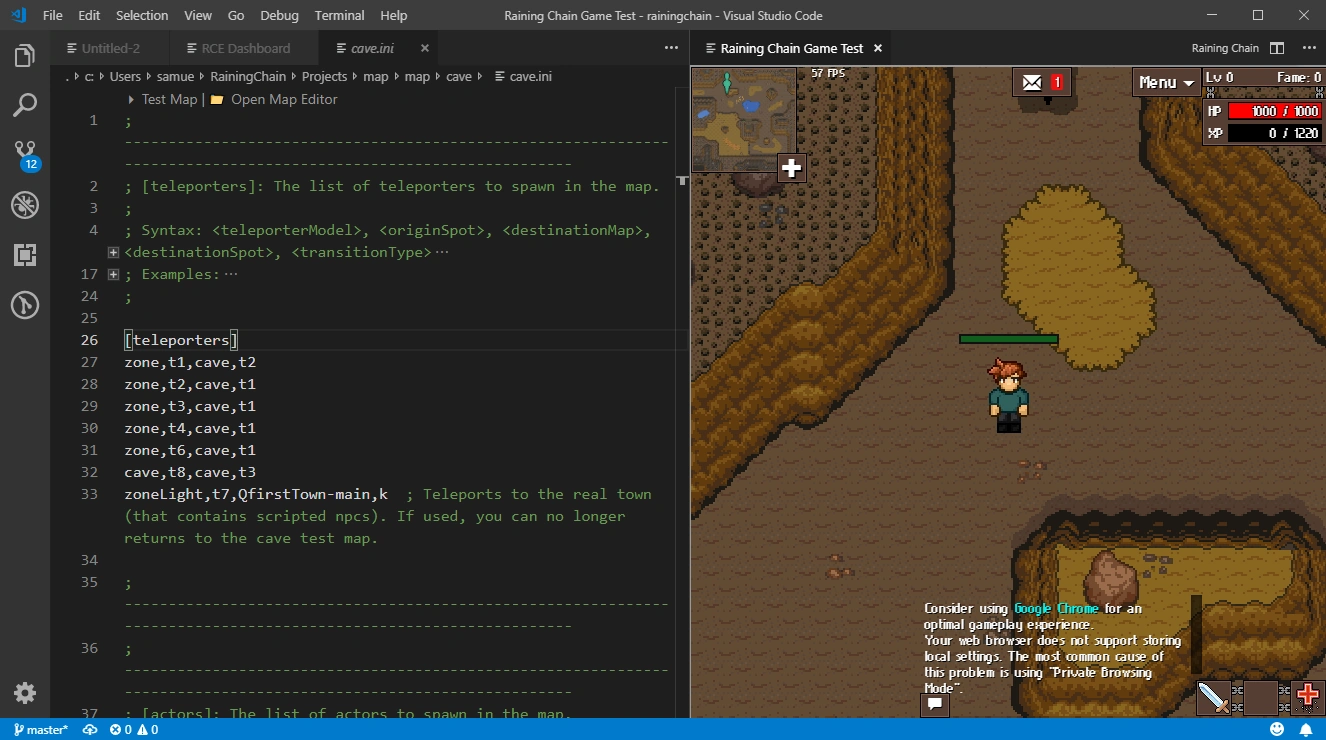The image size is (1326, 740).
Task: Select the Raining Chain Game Test tab
Action: pyautogui.click(x=792, y=48)
